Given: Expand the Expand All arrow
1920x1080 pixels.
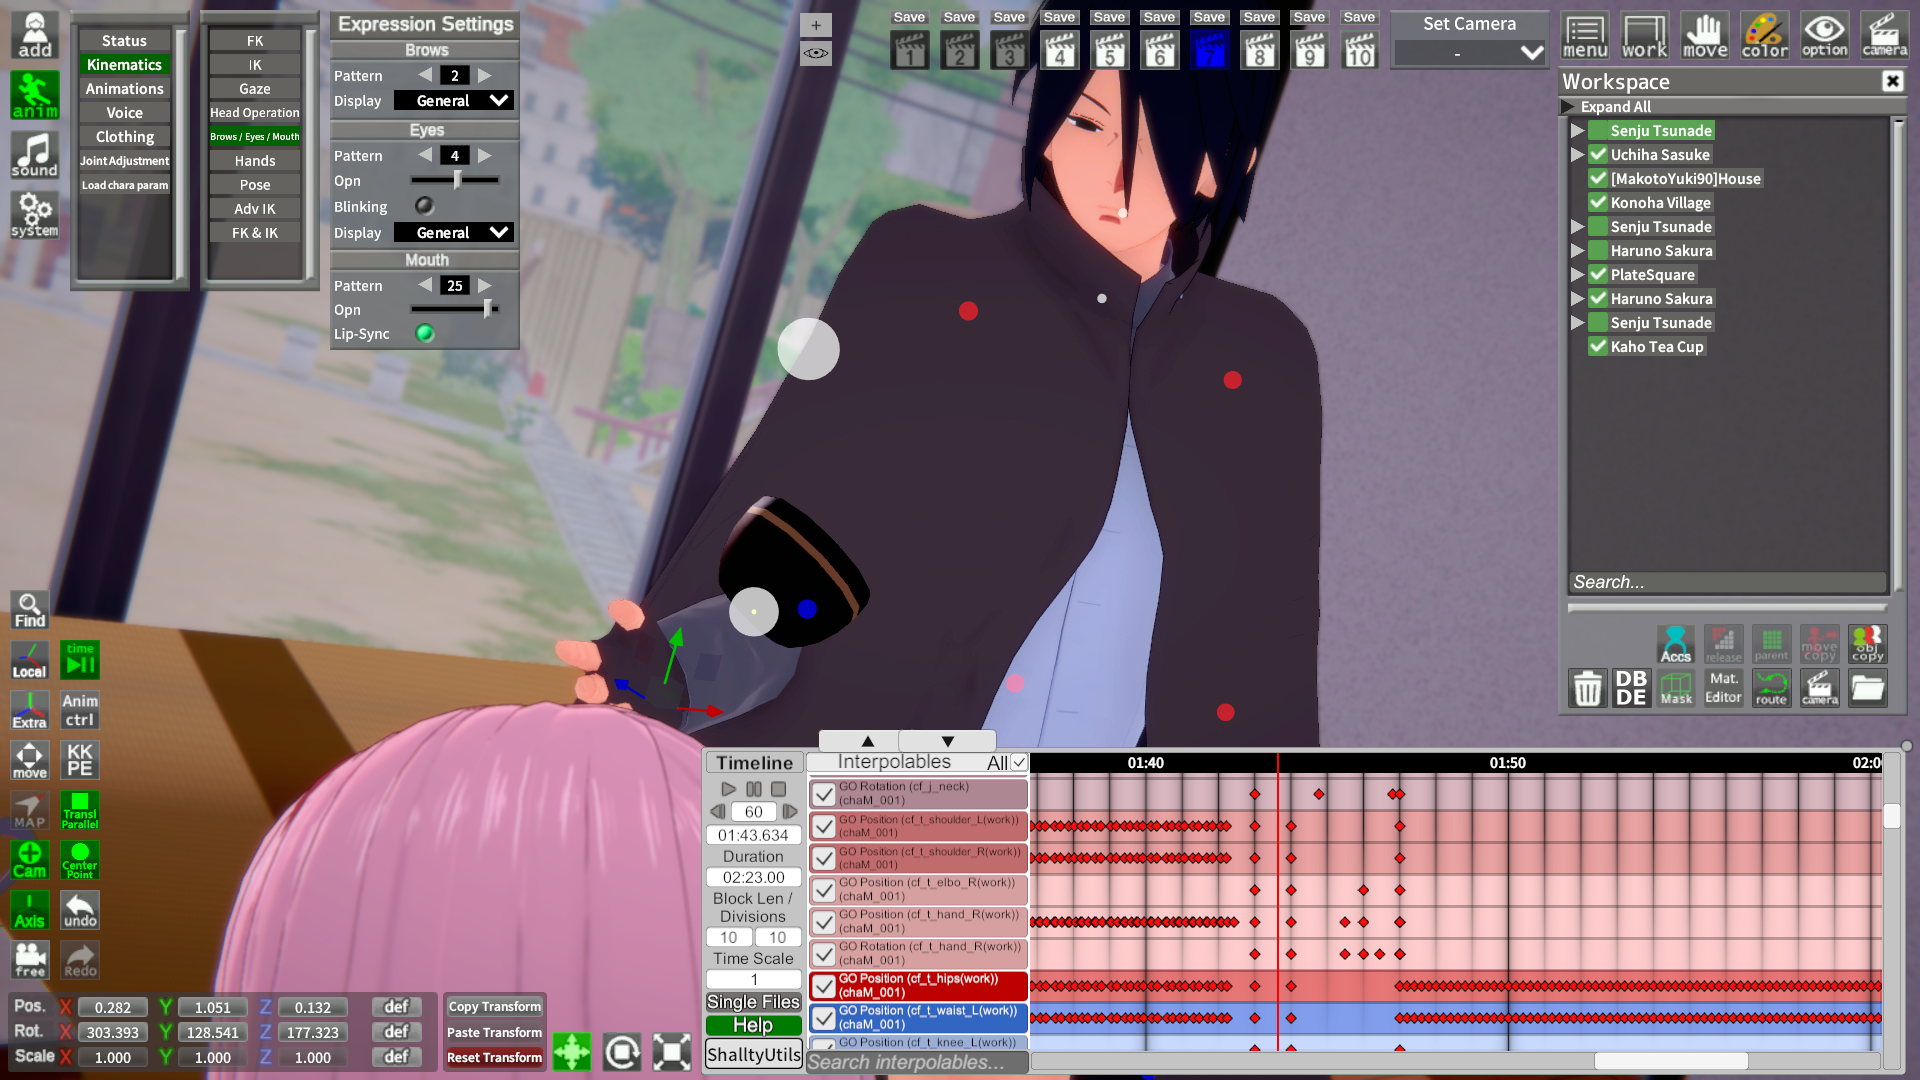Looking at the screenshot, I should click(x=1568, y=106).
